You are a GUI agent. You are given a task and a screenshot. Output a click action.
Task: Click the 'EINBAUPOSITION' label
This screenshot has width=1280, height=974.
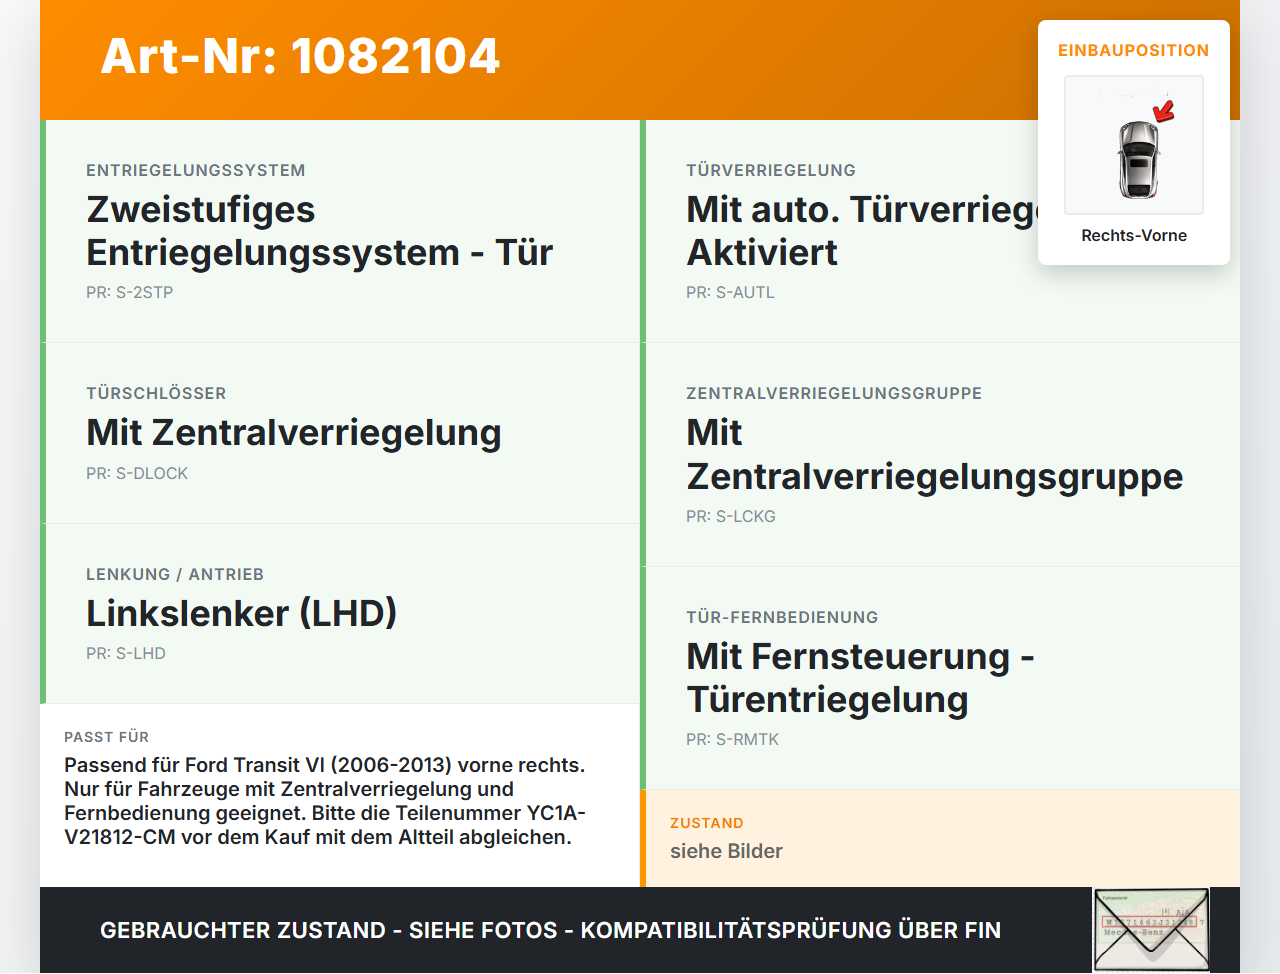pos(1134,50)
